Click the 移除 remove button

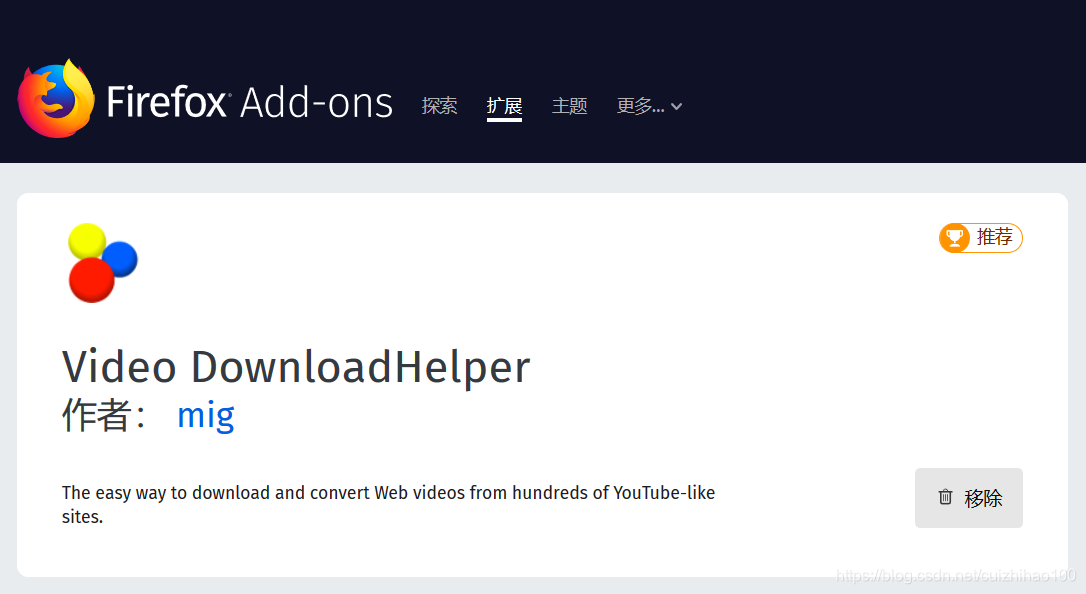(x=968, y=498)
